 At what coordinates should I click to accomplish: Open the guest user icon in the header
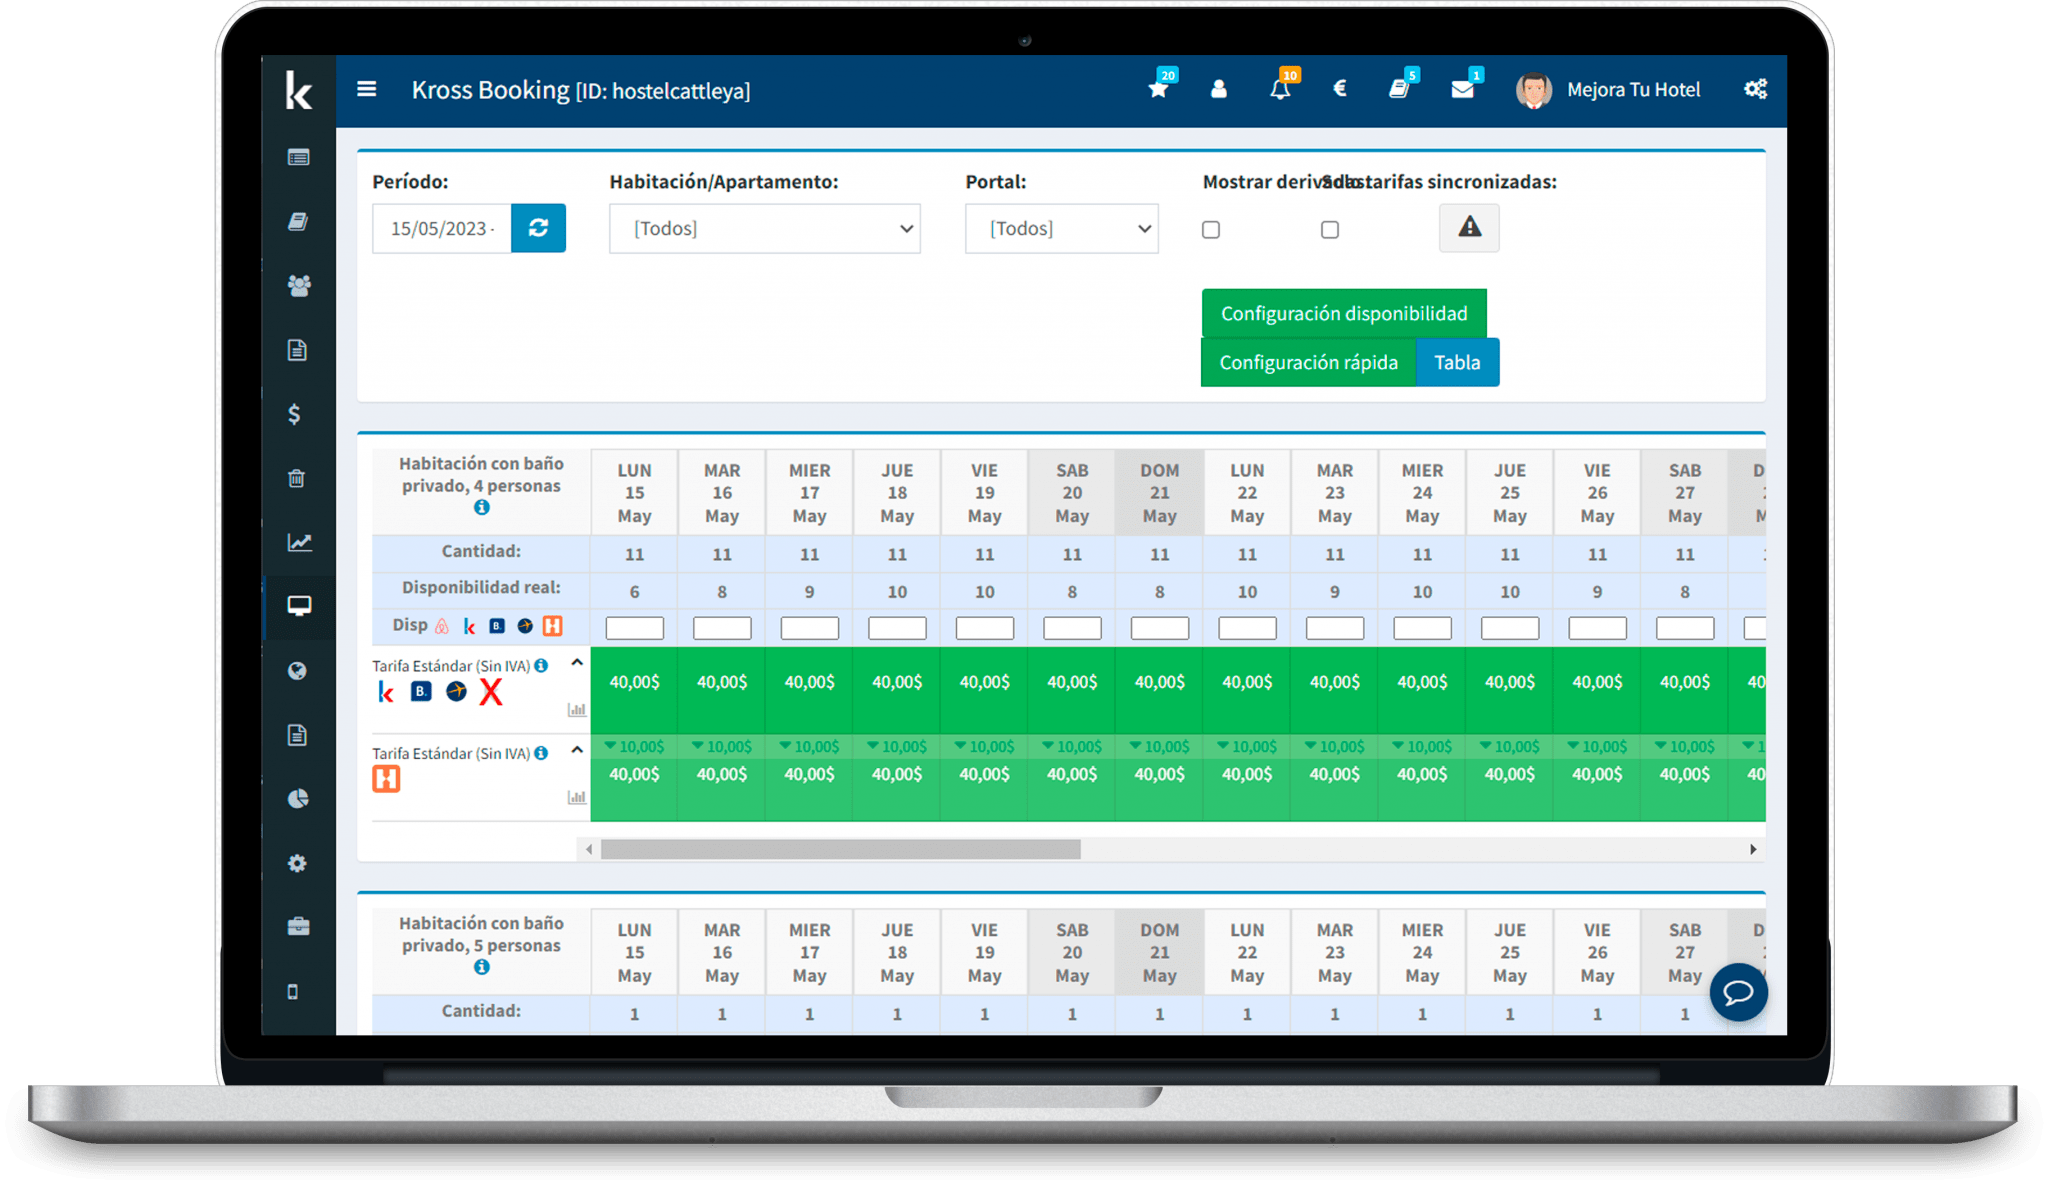tap(1218, 89)
